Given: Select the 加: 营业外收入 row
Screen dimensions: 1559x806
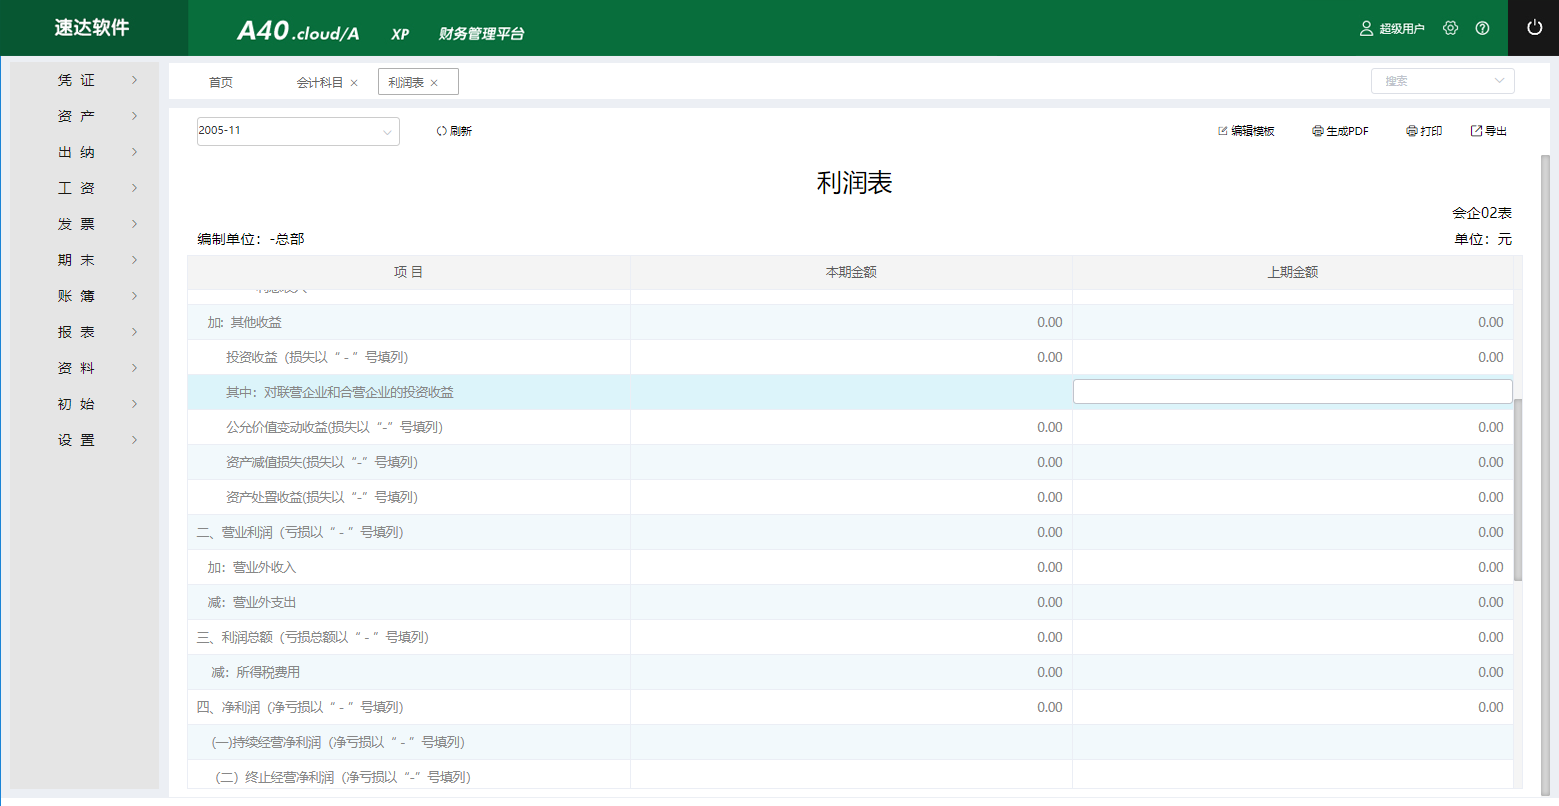Looking at the screenshot, I should point(851,567).
